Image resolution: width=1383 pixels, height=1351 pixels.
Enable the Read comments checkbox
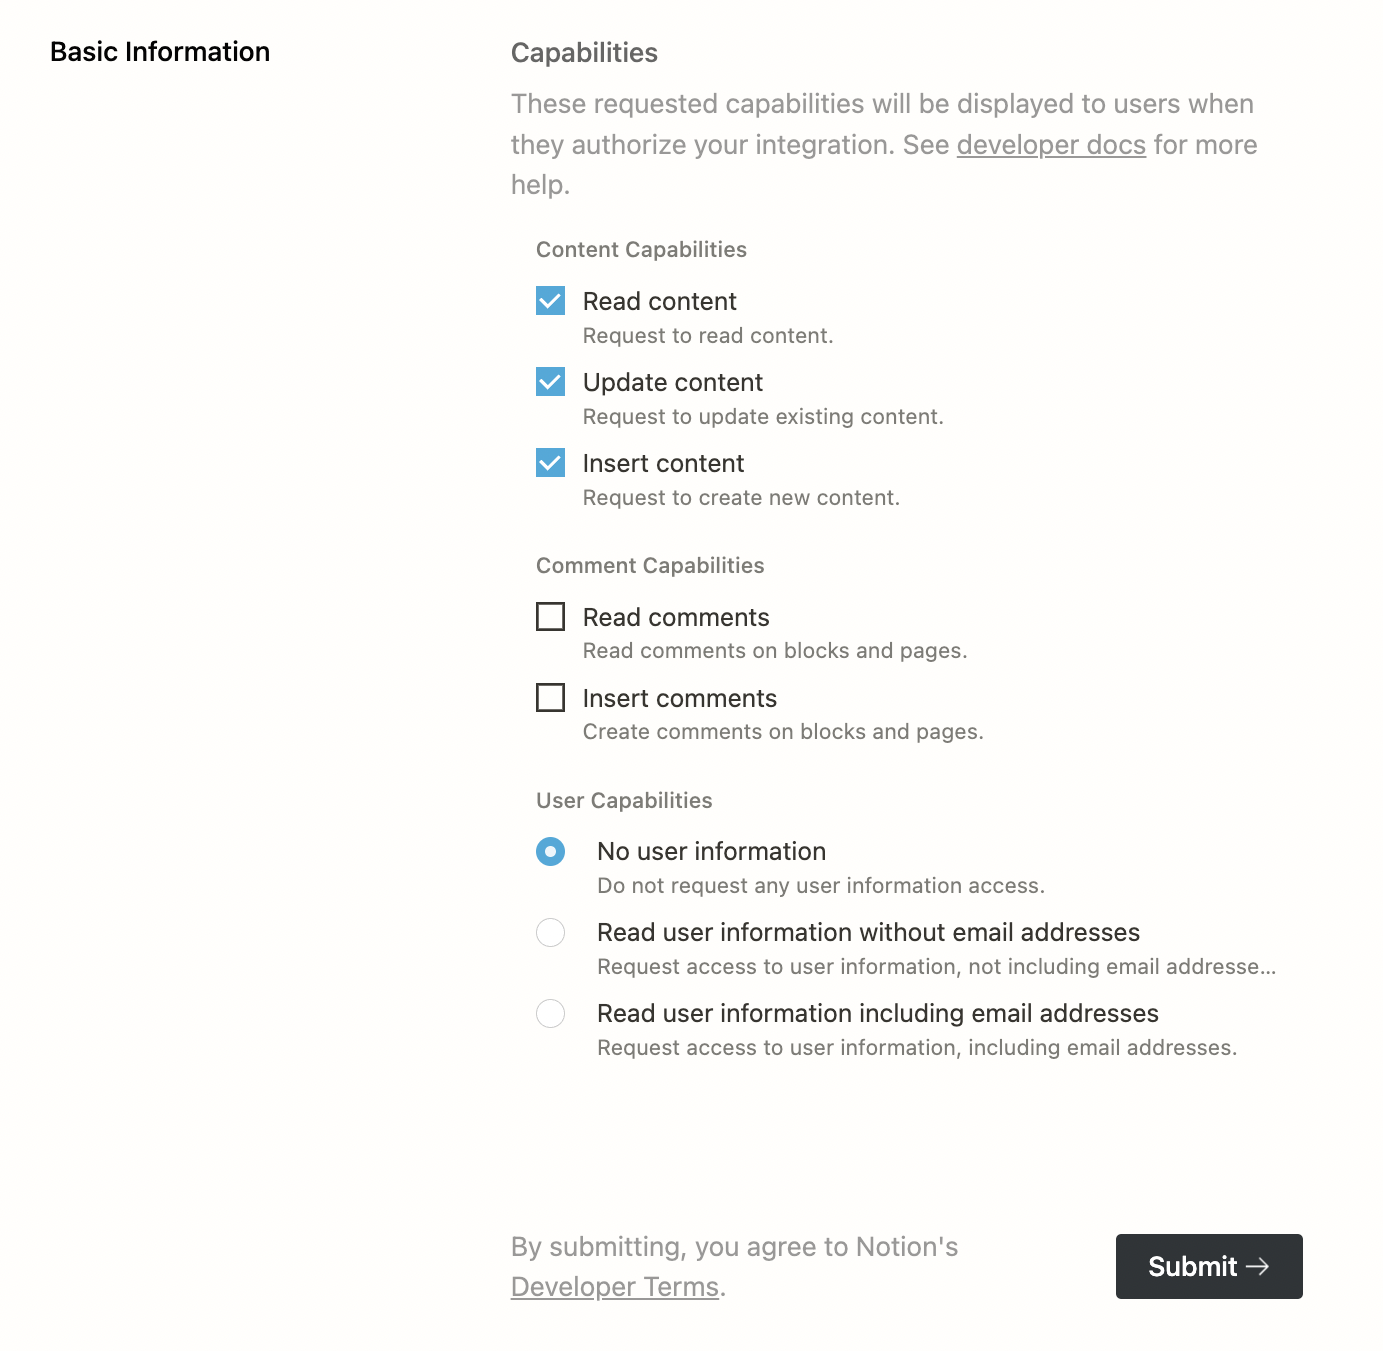click(550, 616)
